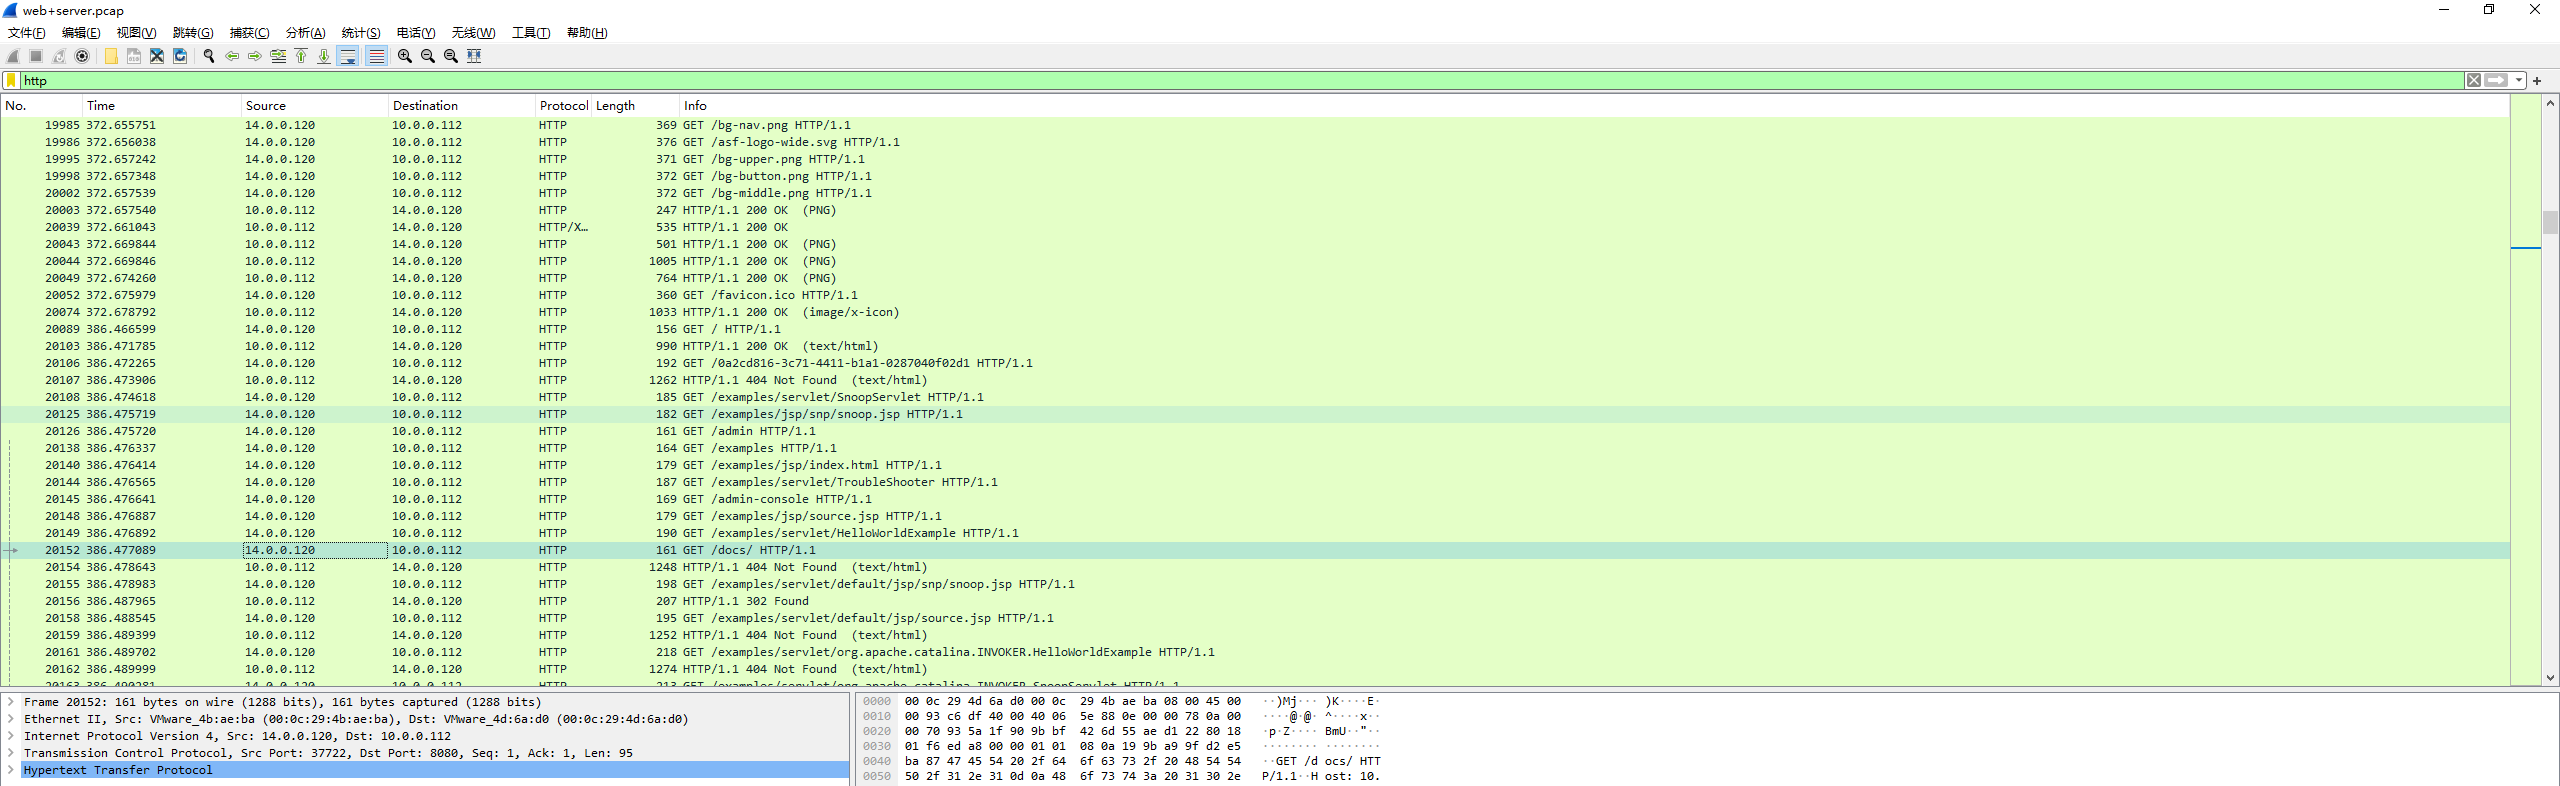Open the 工具(T) menu
The image size is (2560, 786).
click(x=531, y=33)
